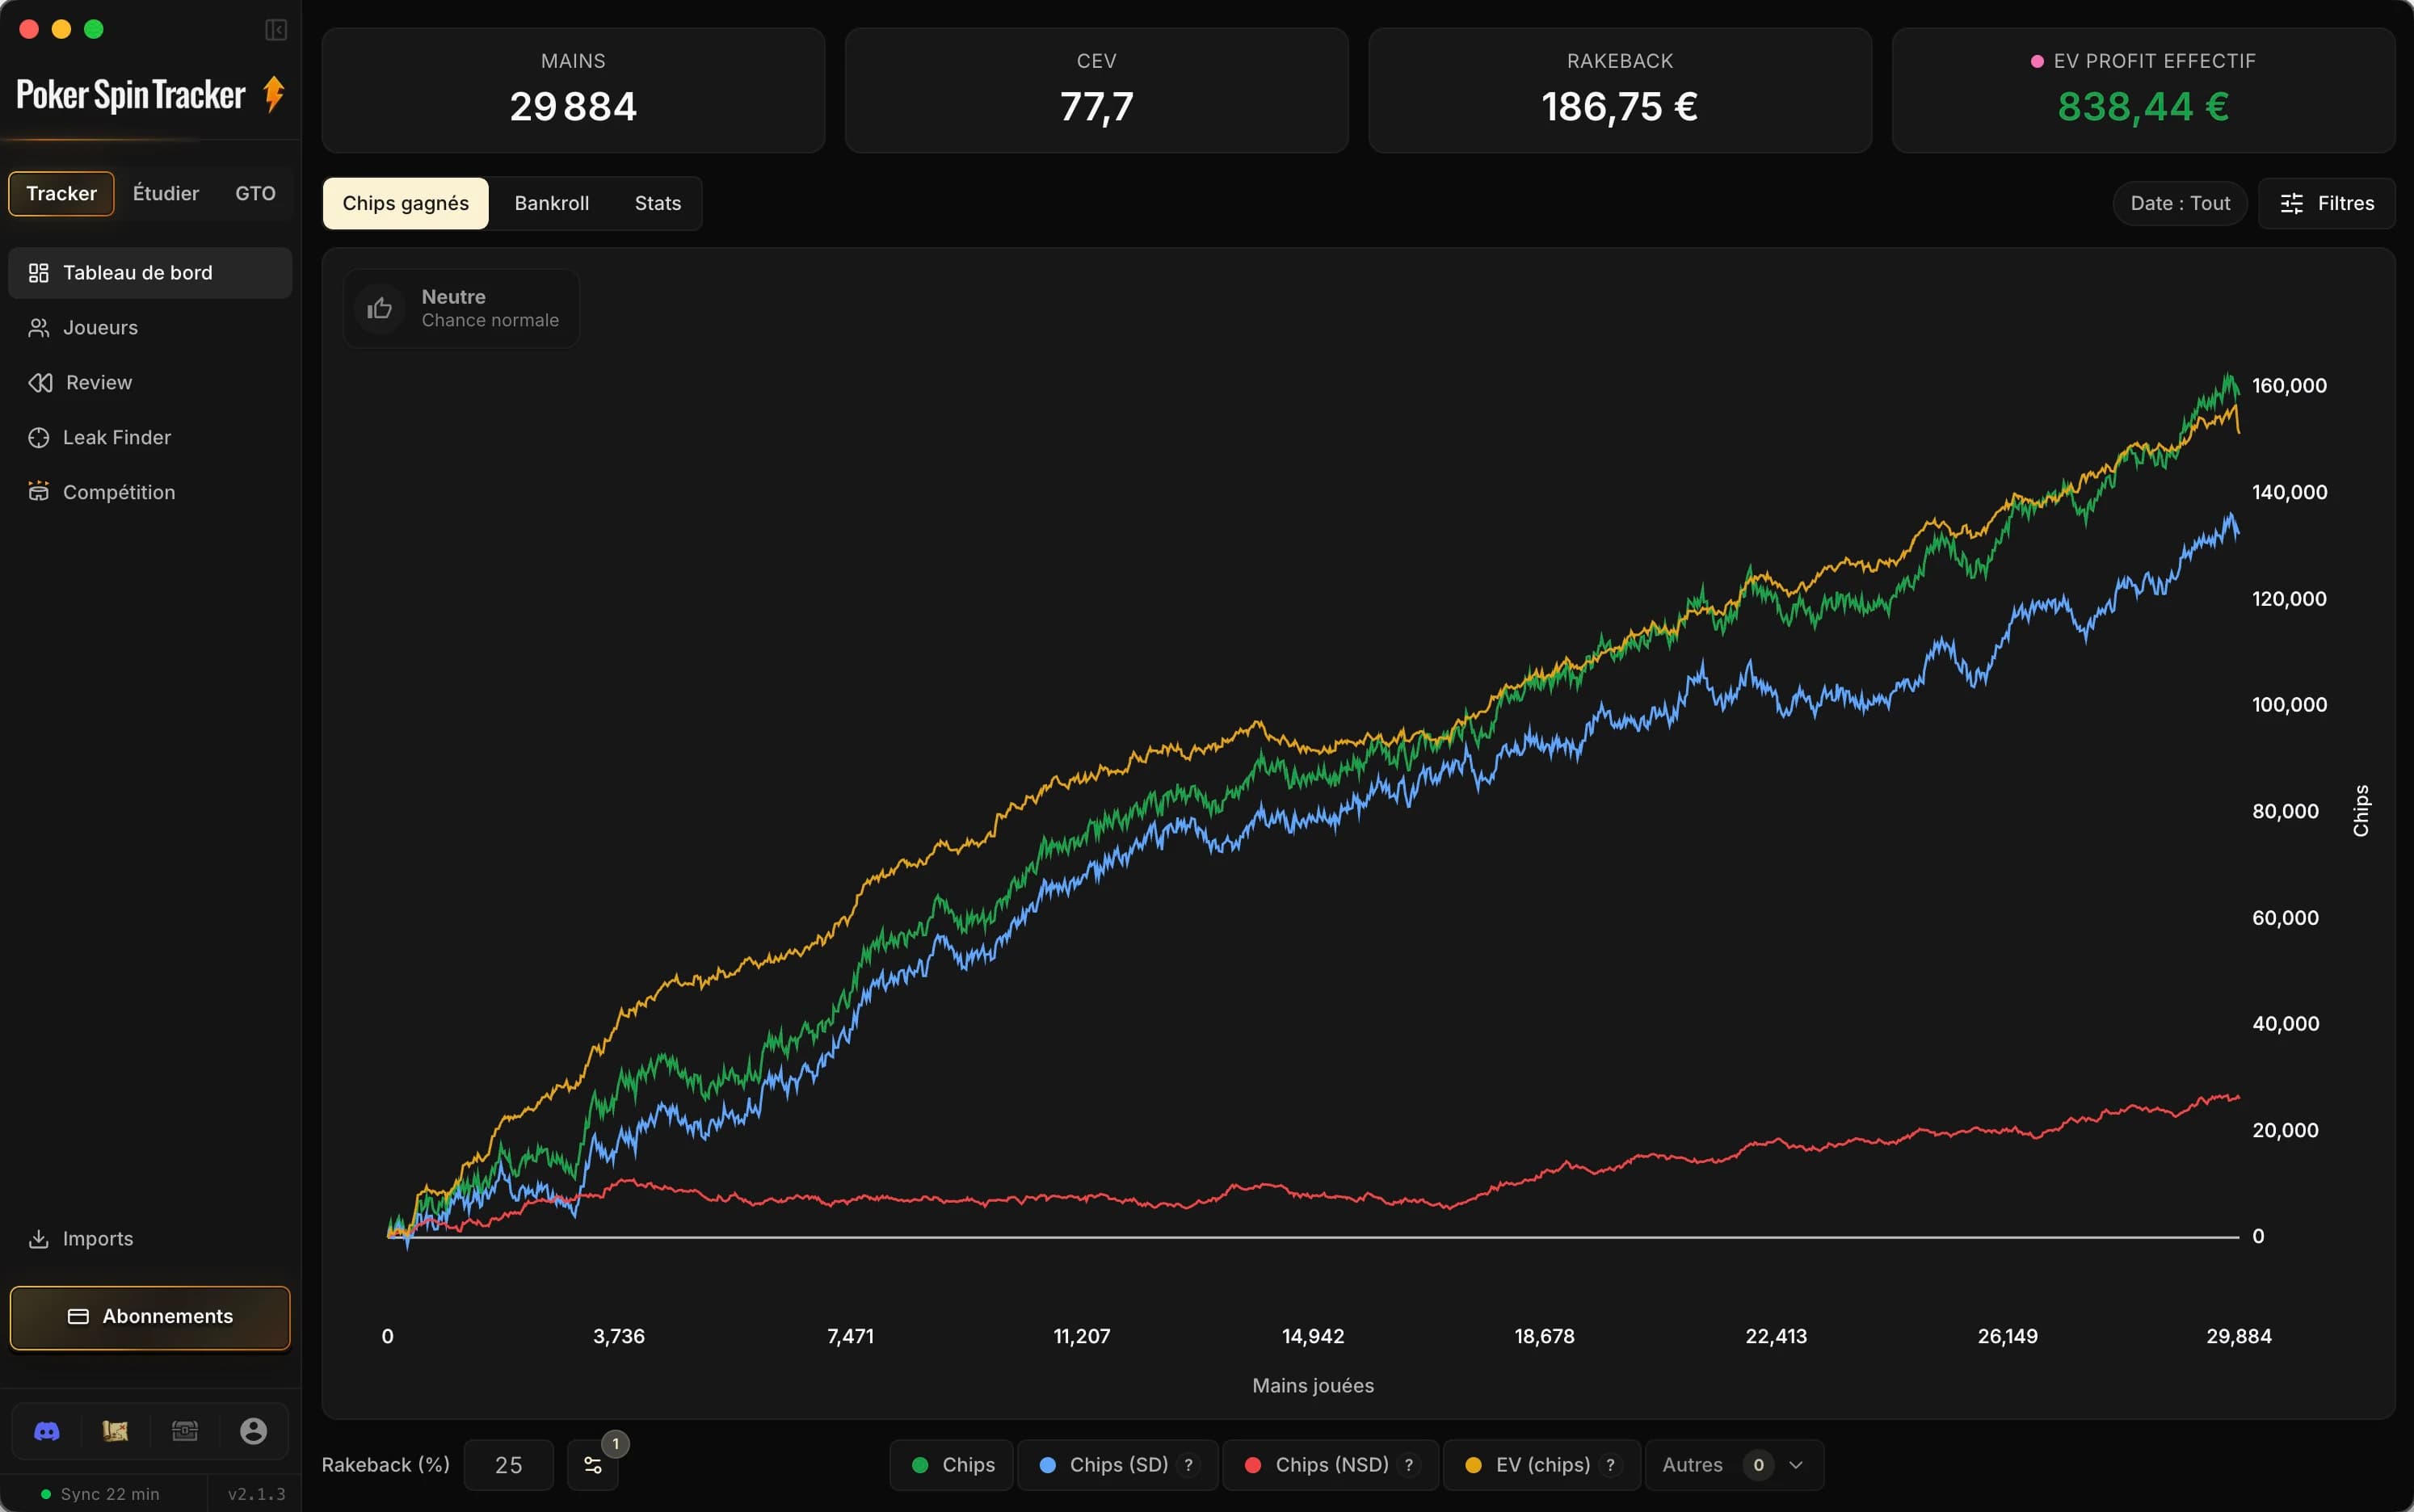Image resolution: width=2414 pixels, height=1512 pixels.
Task: Open the Discord icon link
Action: pyautogui.click(x=47, y=1431)
